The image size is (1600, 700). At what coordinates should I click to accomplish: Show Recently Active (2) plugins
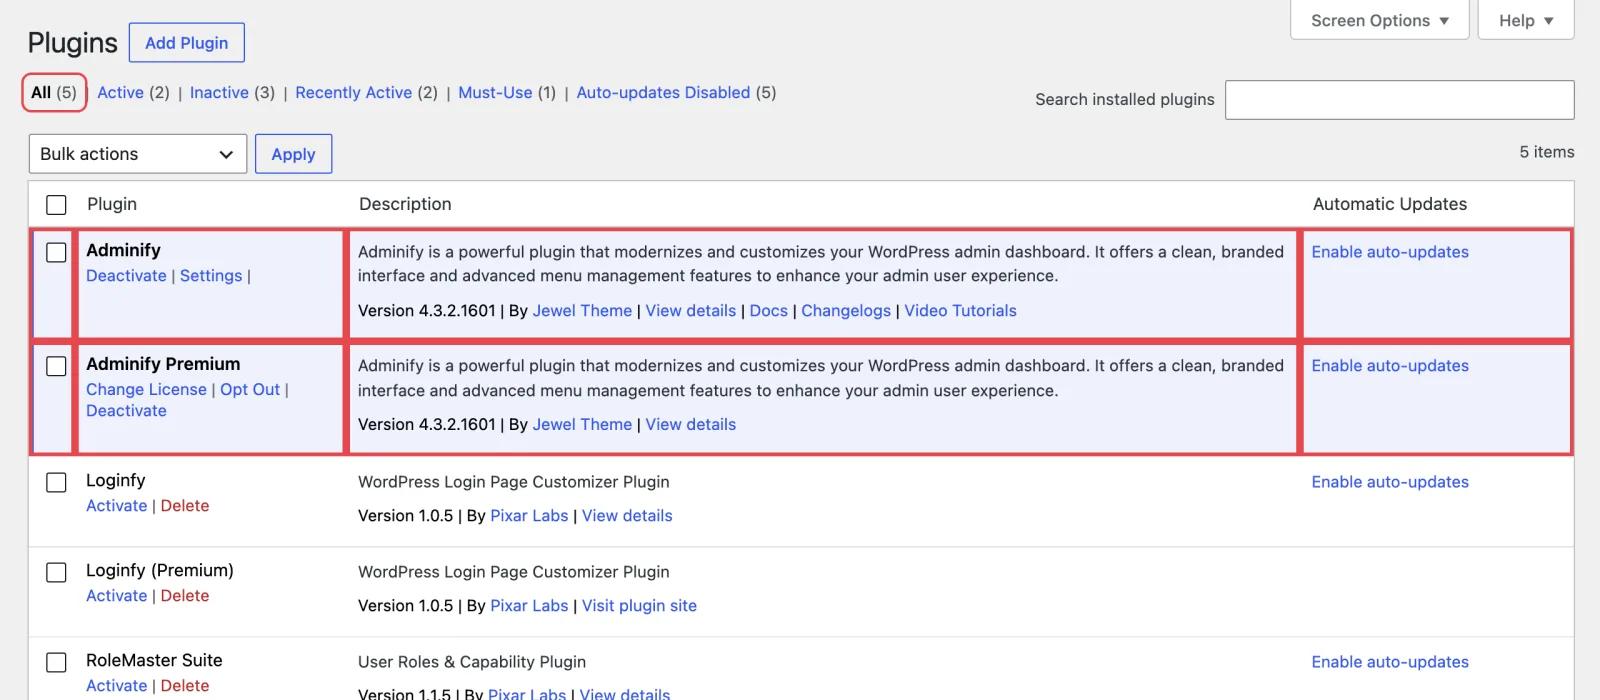[x=366, y=92]
